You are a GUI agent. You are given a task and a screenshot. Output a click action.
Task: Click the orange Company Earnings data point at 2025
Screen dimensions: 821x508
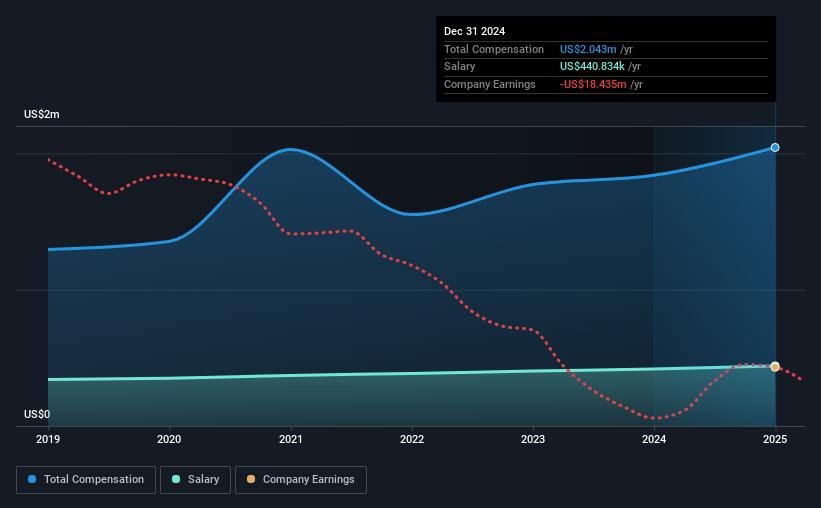tap(775, 367)
